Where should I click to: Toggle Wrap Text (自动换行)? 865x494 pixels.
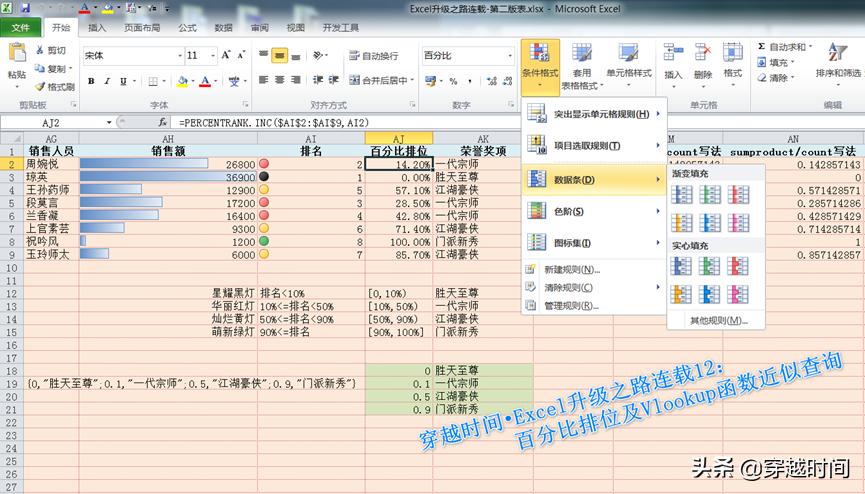[x=373, y=56]
